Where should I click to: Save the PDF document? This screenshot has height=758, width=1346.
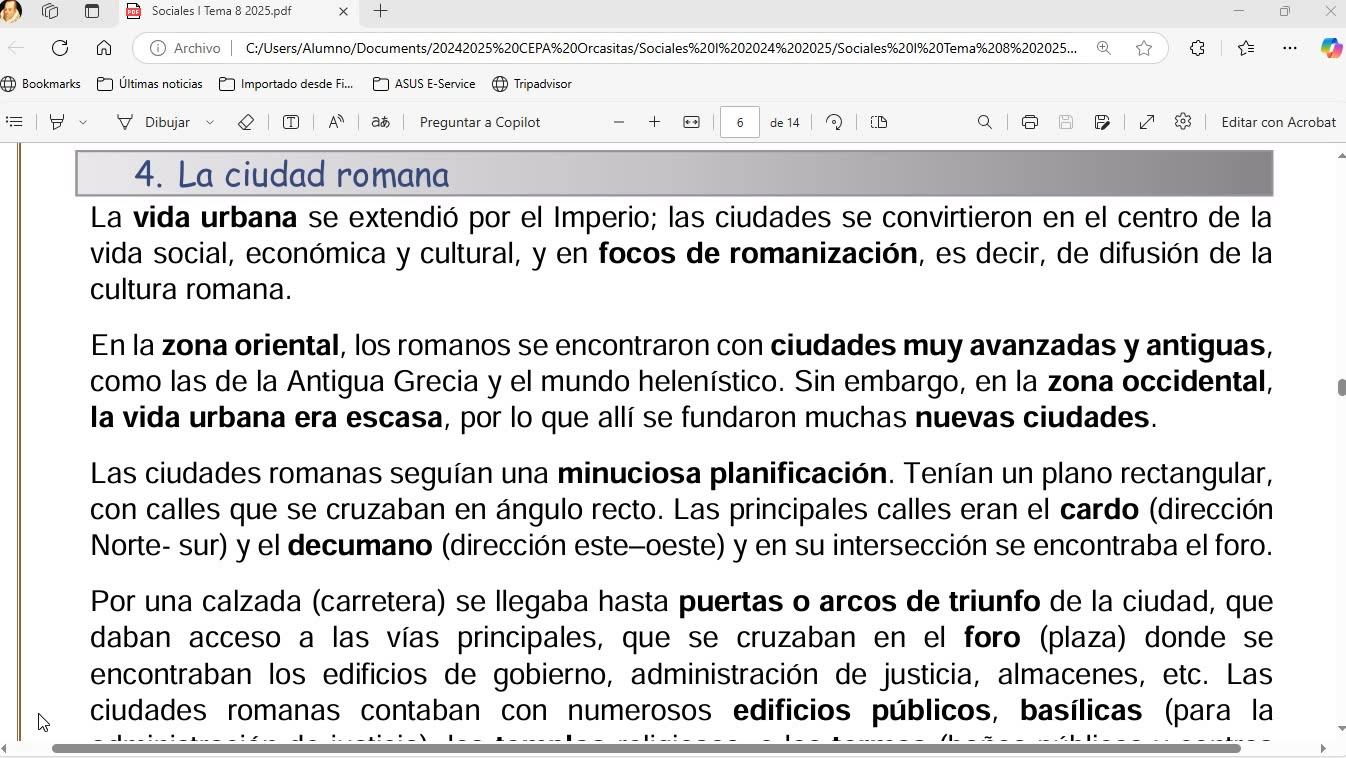(x=1066, y=122)
